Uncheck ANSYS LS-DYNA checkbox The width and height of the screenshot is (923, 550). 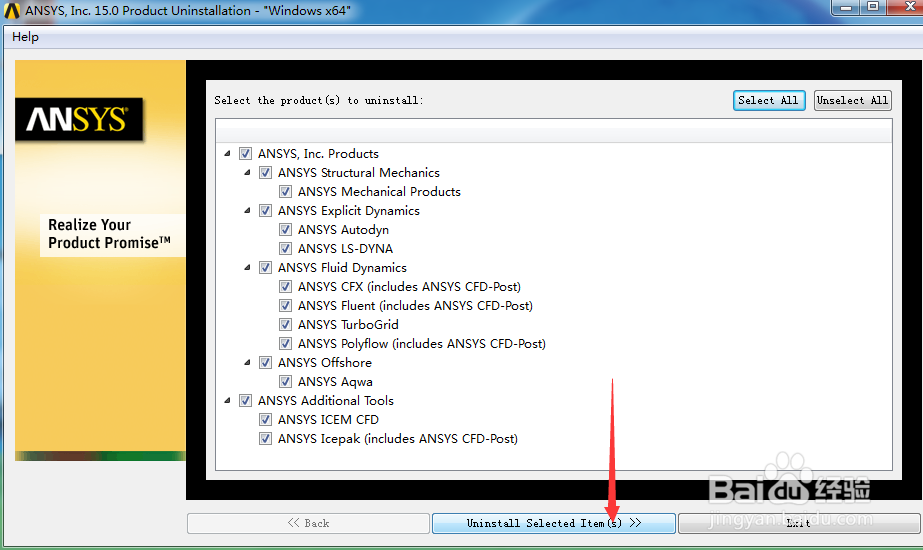pos(285,249)
